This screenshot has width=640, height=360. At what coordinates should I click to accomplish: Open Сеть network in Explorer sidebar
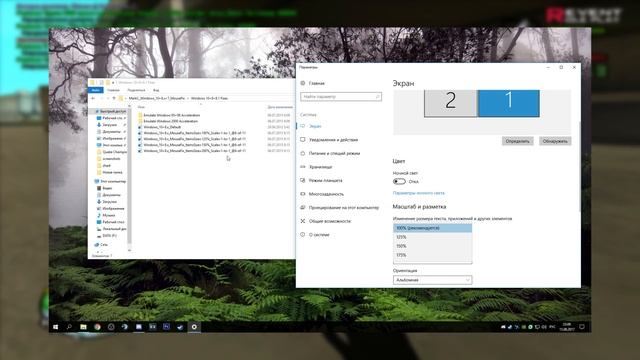pos(101,245)
